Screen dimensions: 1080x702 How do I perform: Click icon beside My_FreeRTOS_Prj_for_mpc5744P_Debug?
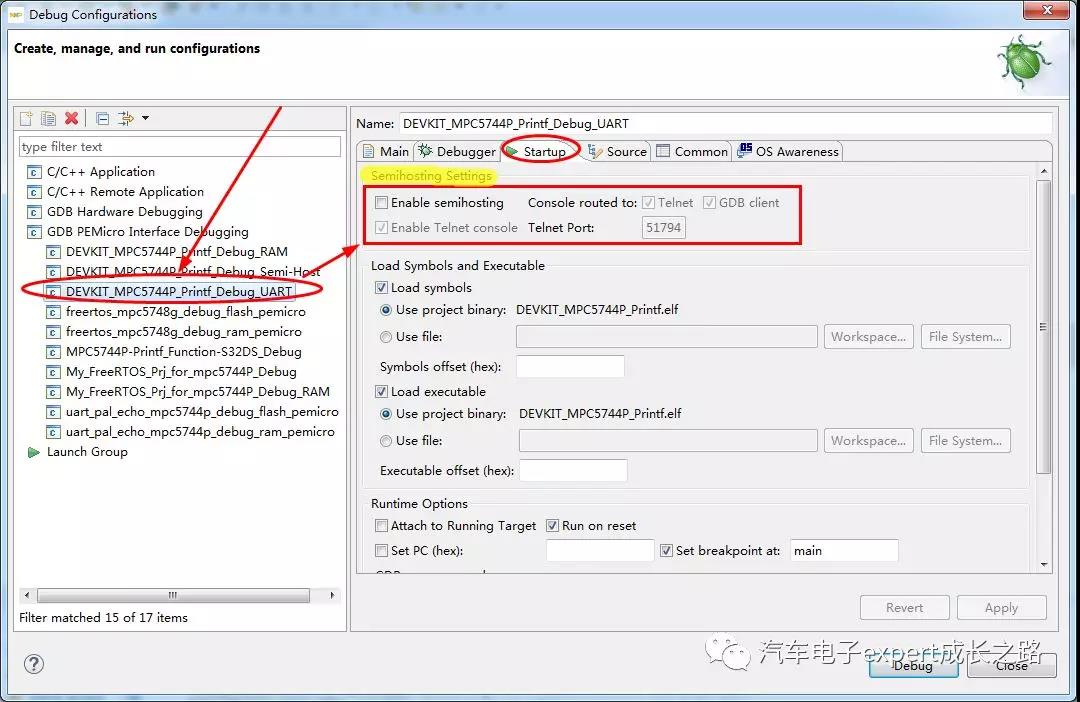pos(53,372)
